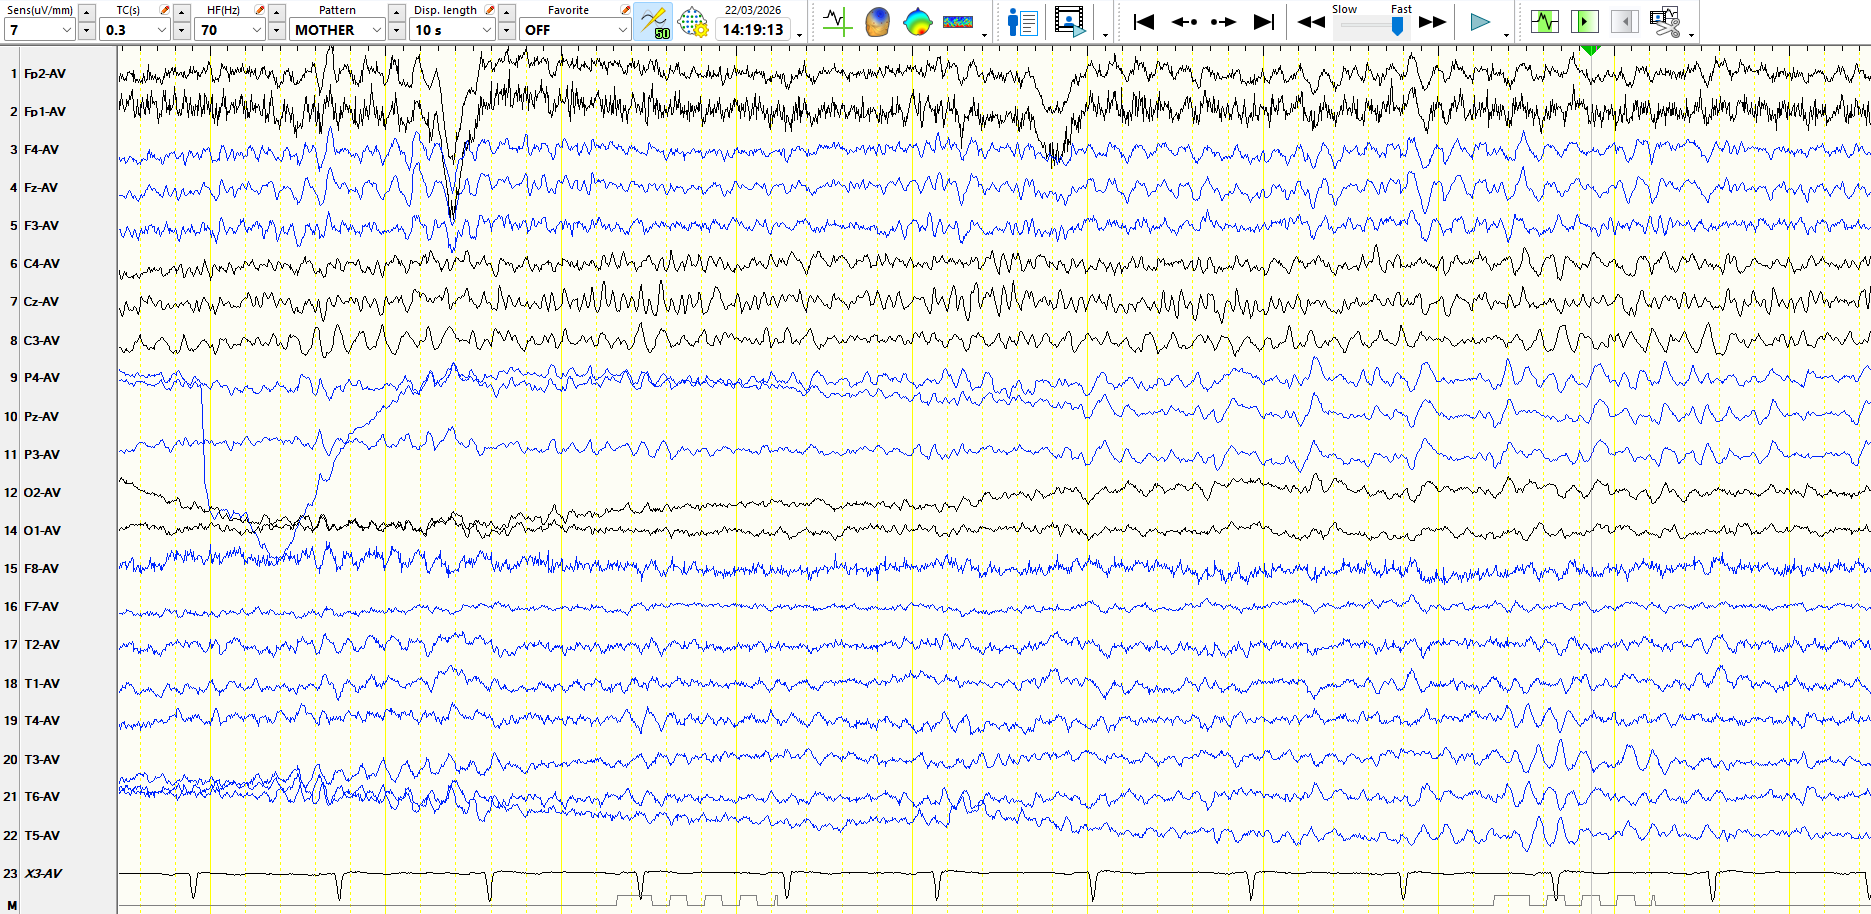
Task: Click the Disp. length down arrow
Action: [507, 31]
